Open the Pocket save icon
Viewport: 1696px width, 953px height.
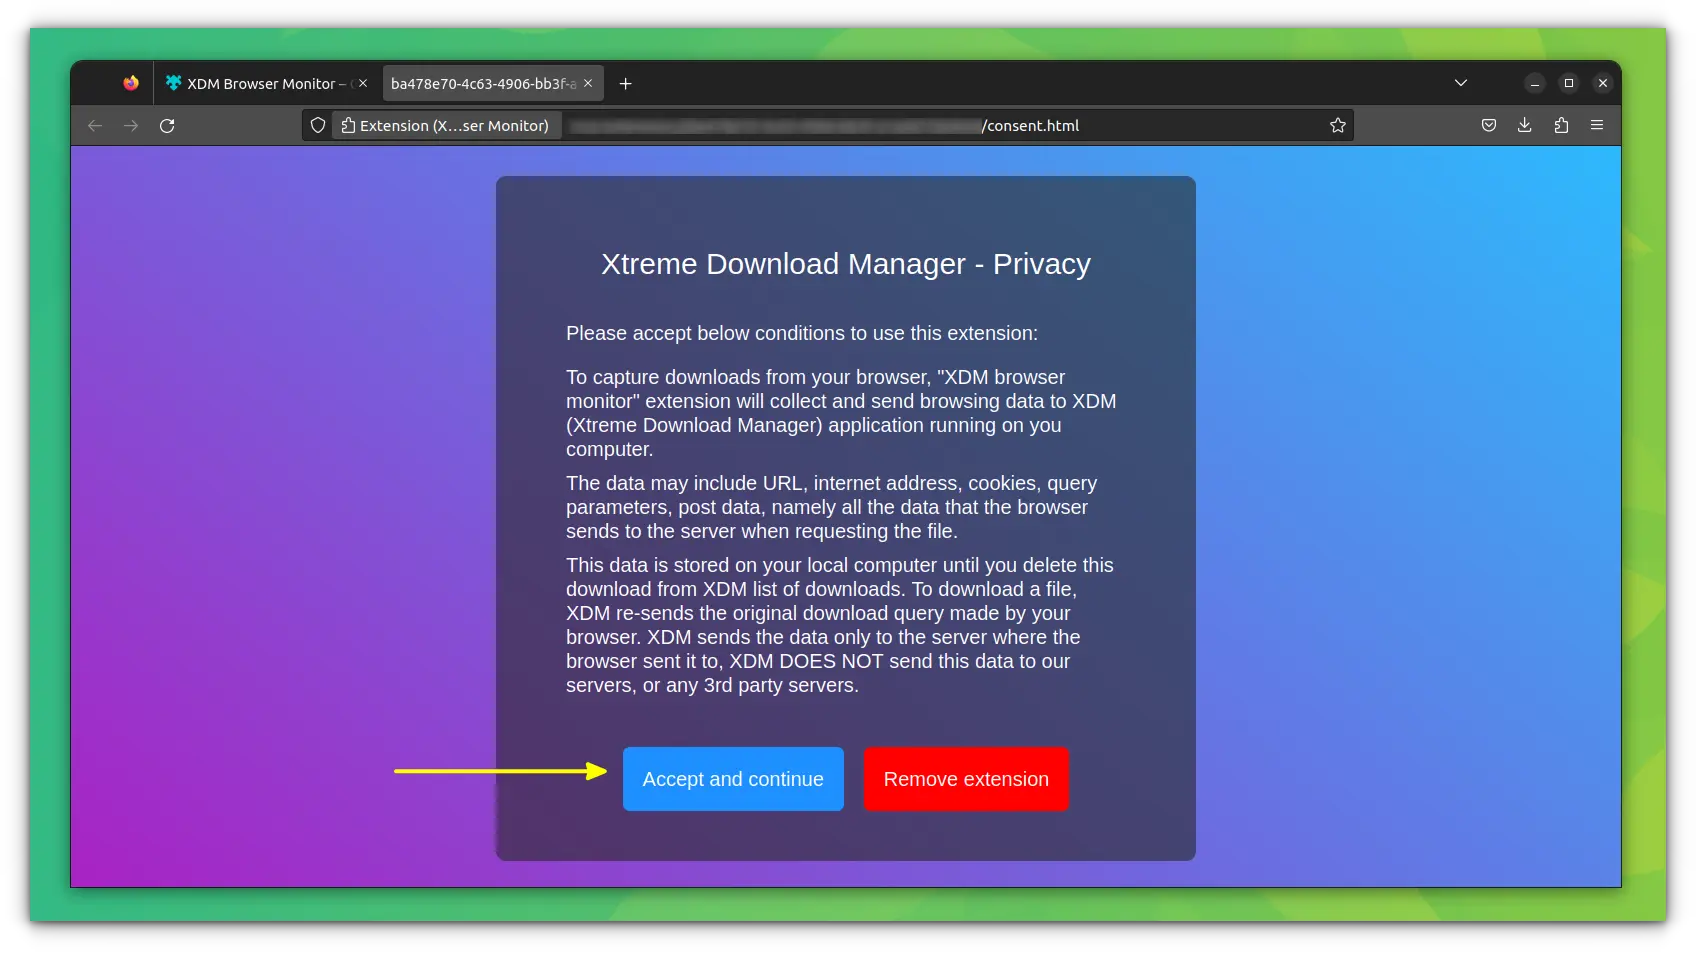click(1489, 126)
